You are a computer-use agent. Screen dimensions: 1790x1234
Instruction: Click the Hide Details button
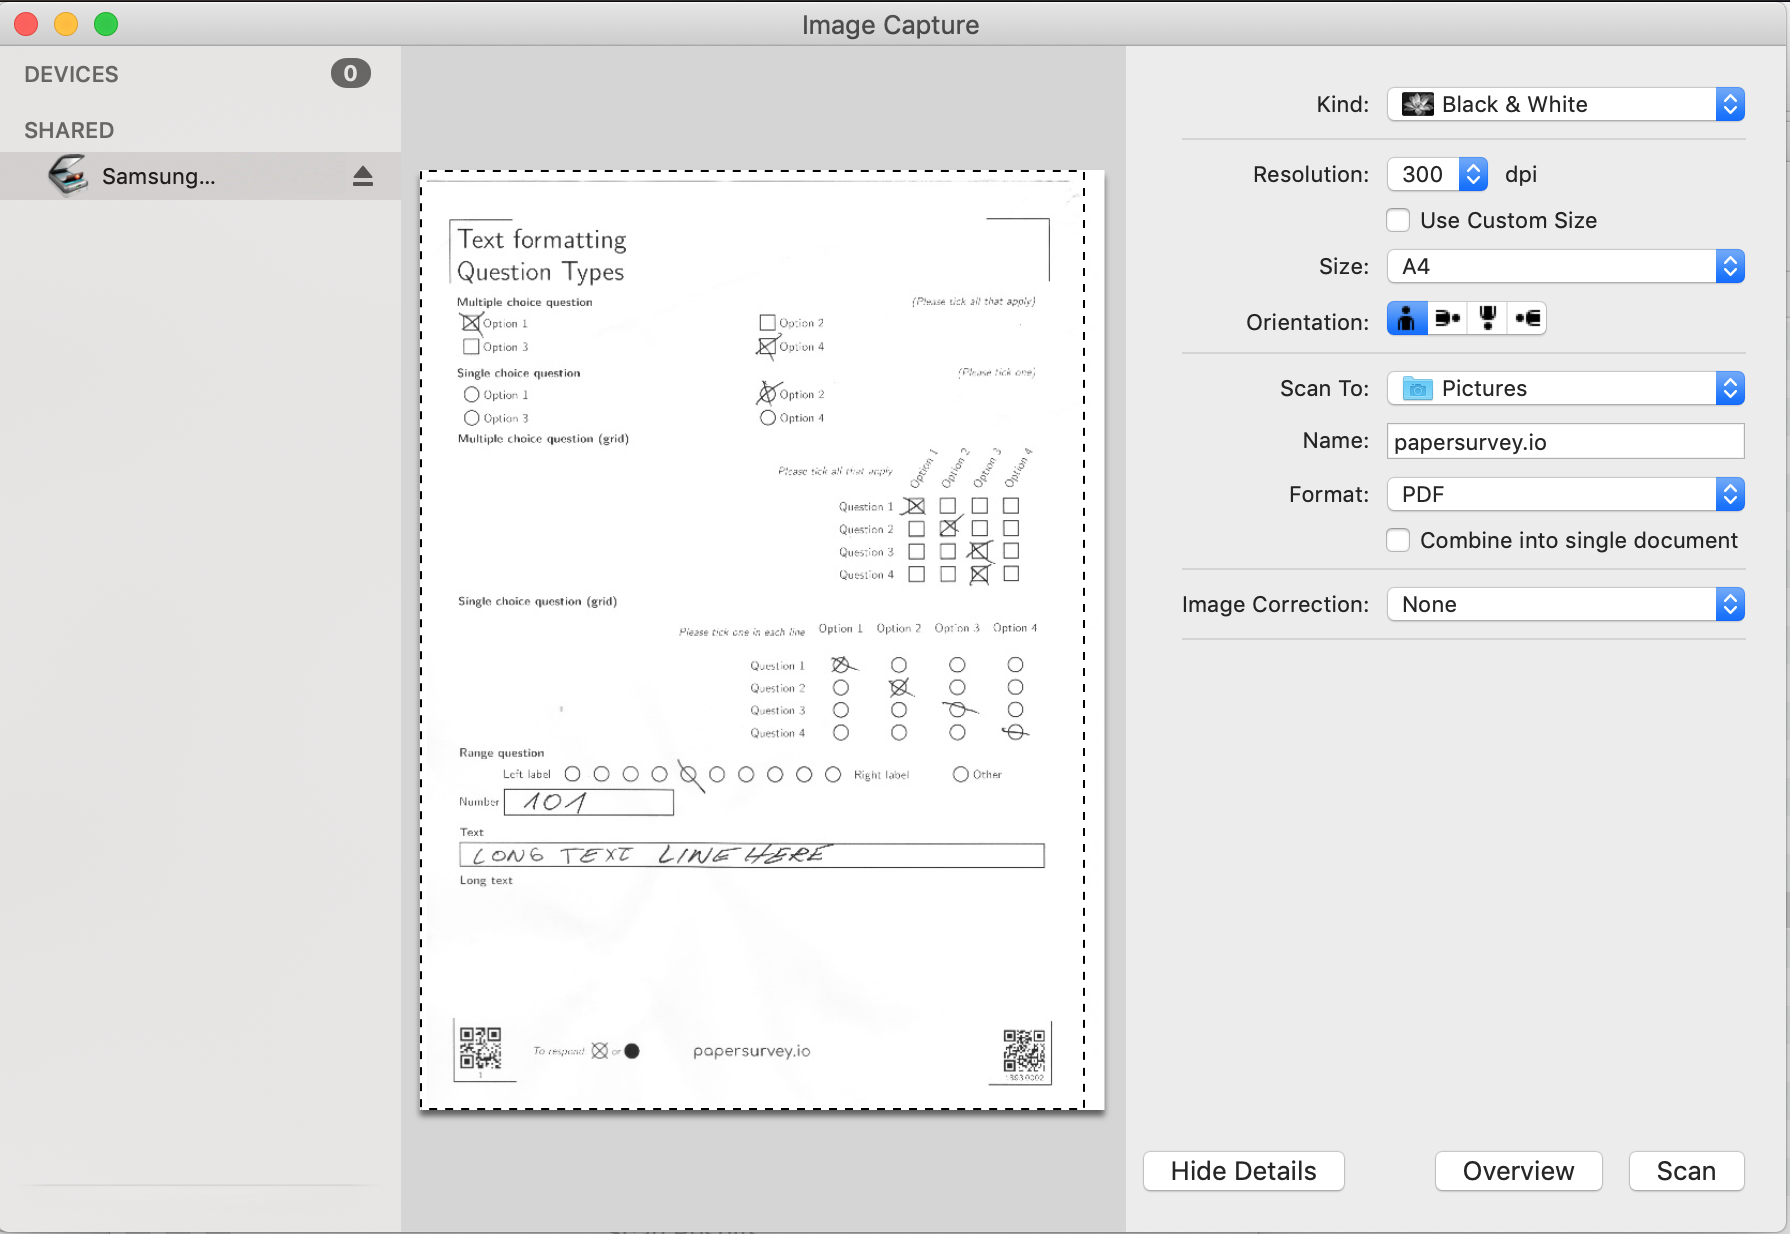click(1244, 1171)
